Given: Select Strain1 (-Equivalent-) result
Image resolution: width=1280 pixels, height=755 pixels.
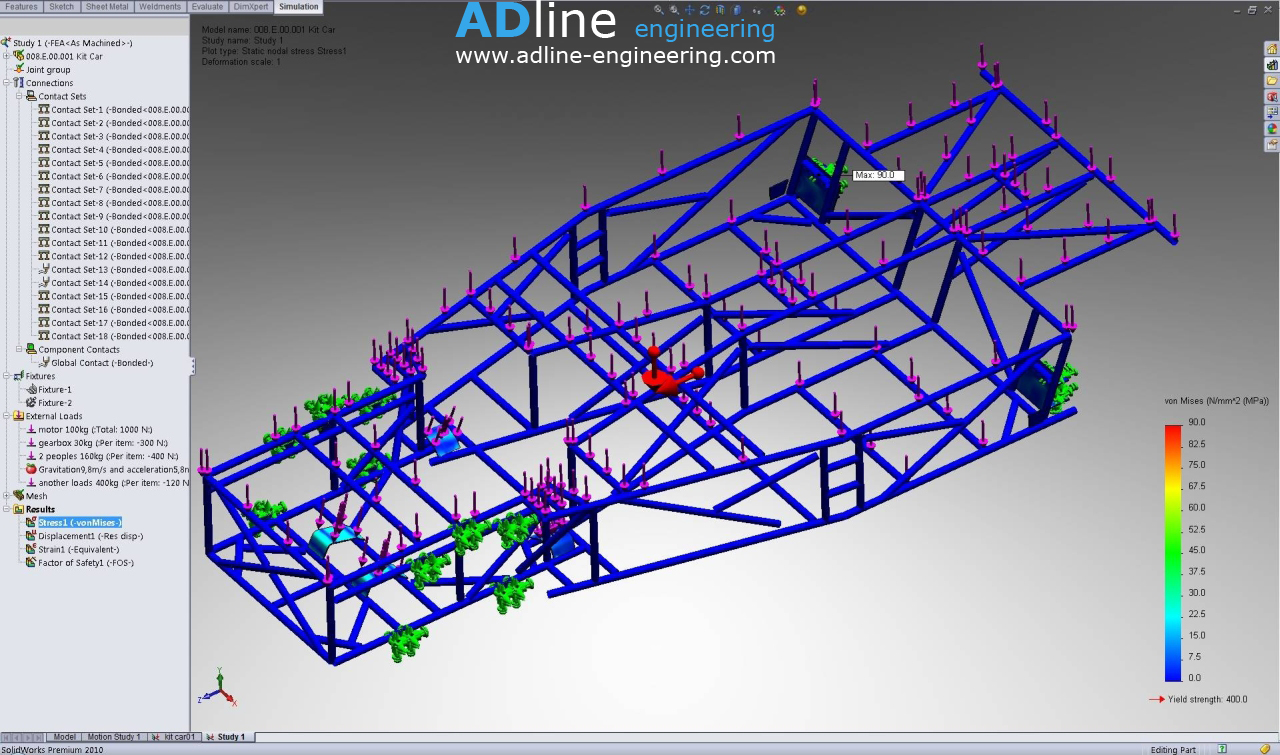Looking at the screenshot, I should [79, 549].
